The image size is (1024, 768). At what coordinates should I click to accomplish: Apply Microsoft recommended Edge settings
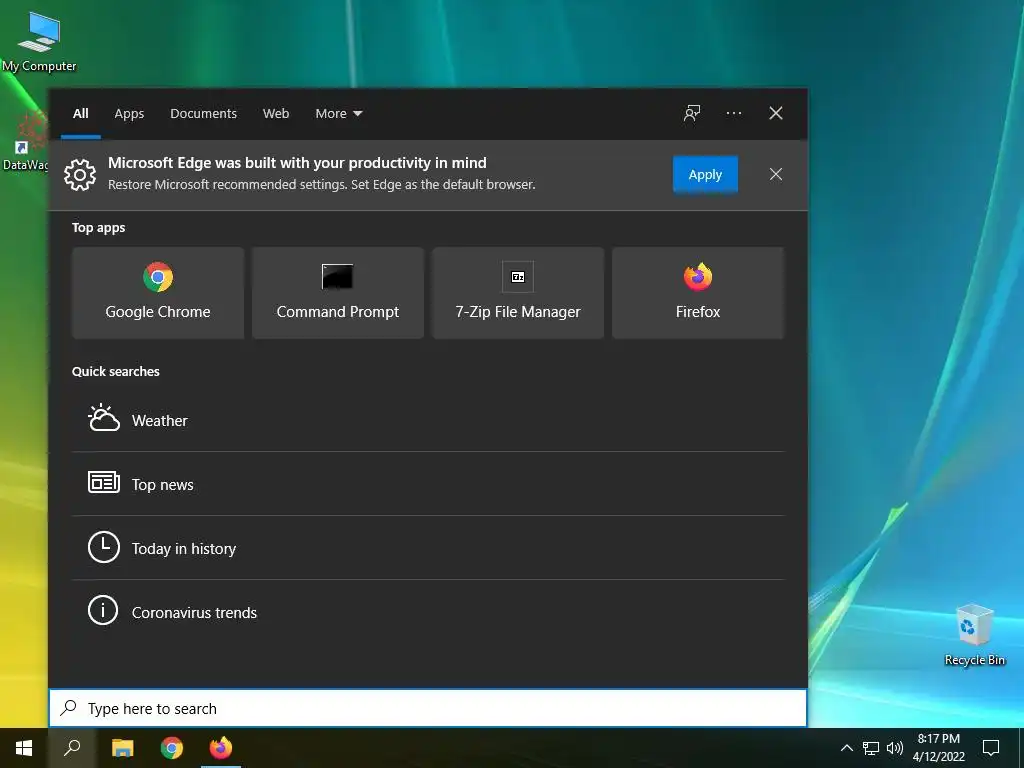pos(705,174)
